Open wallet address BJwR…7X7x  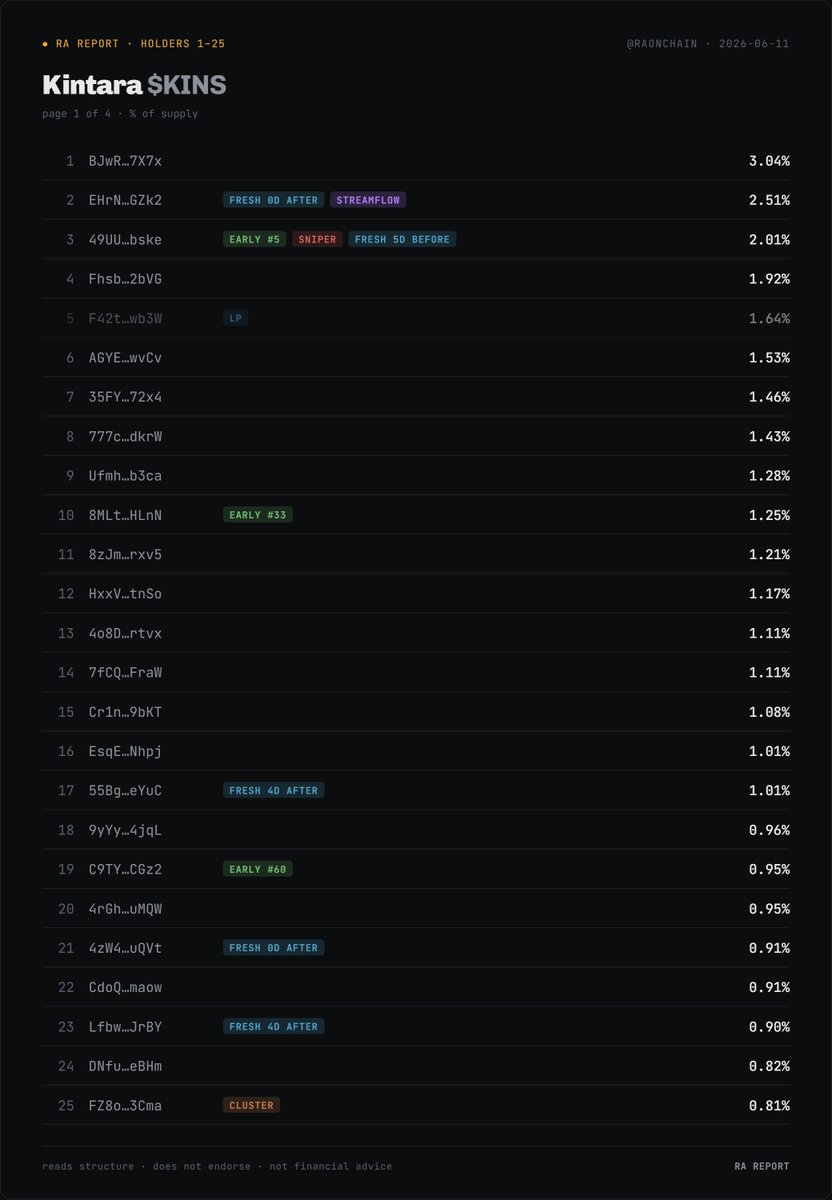(125, 161)
